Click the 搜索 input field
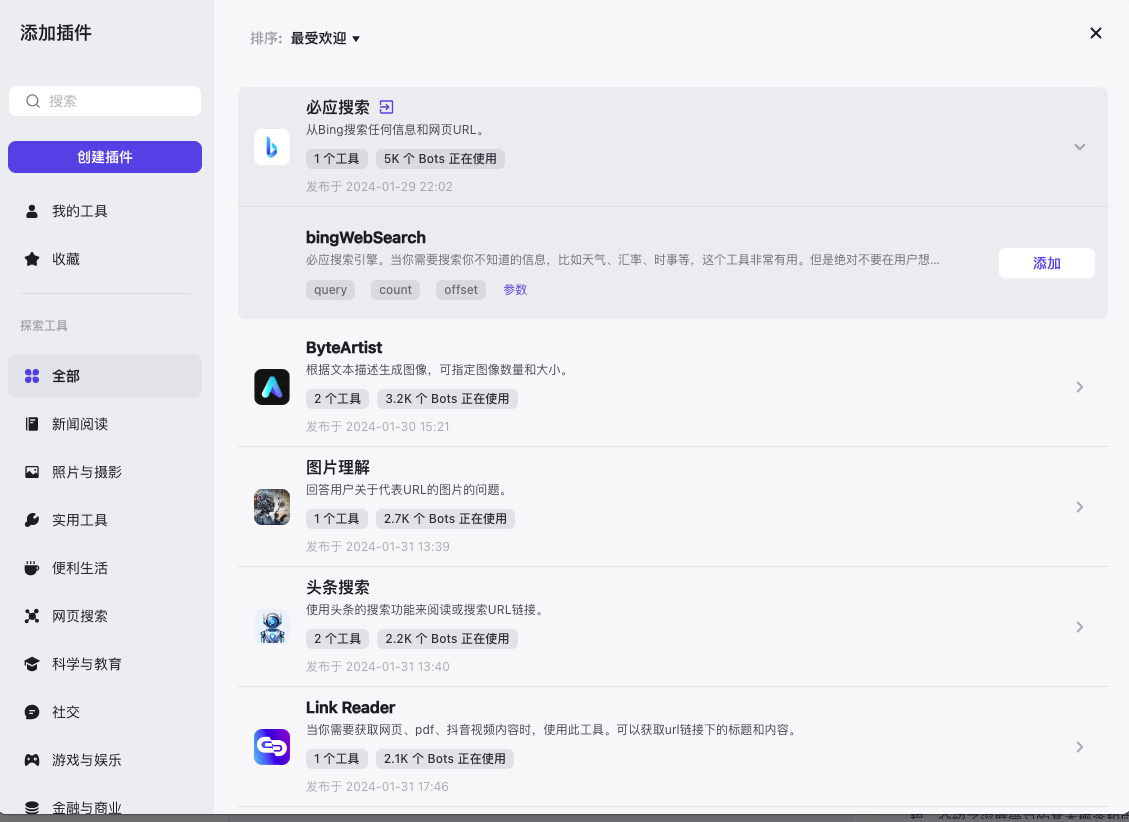Viewport: 1129px width, 822px height. point(105,101)
